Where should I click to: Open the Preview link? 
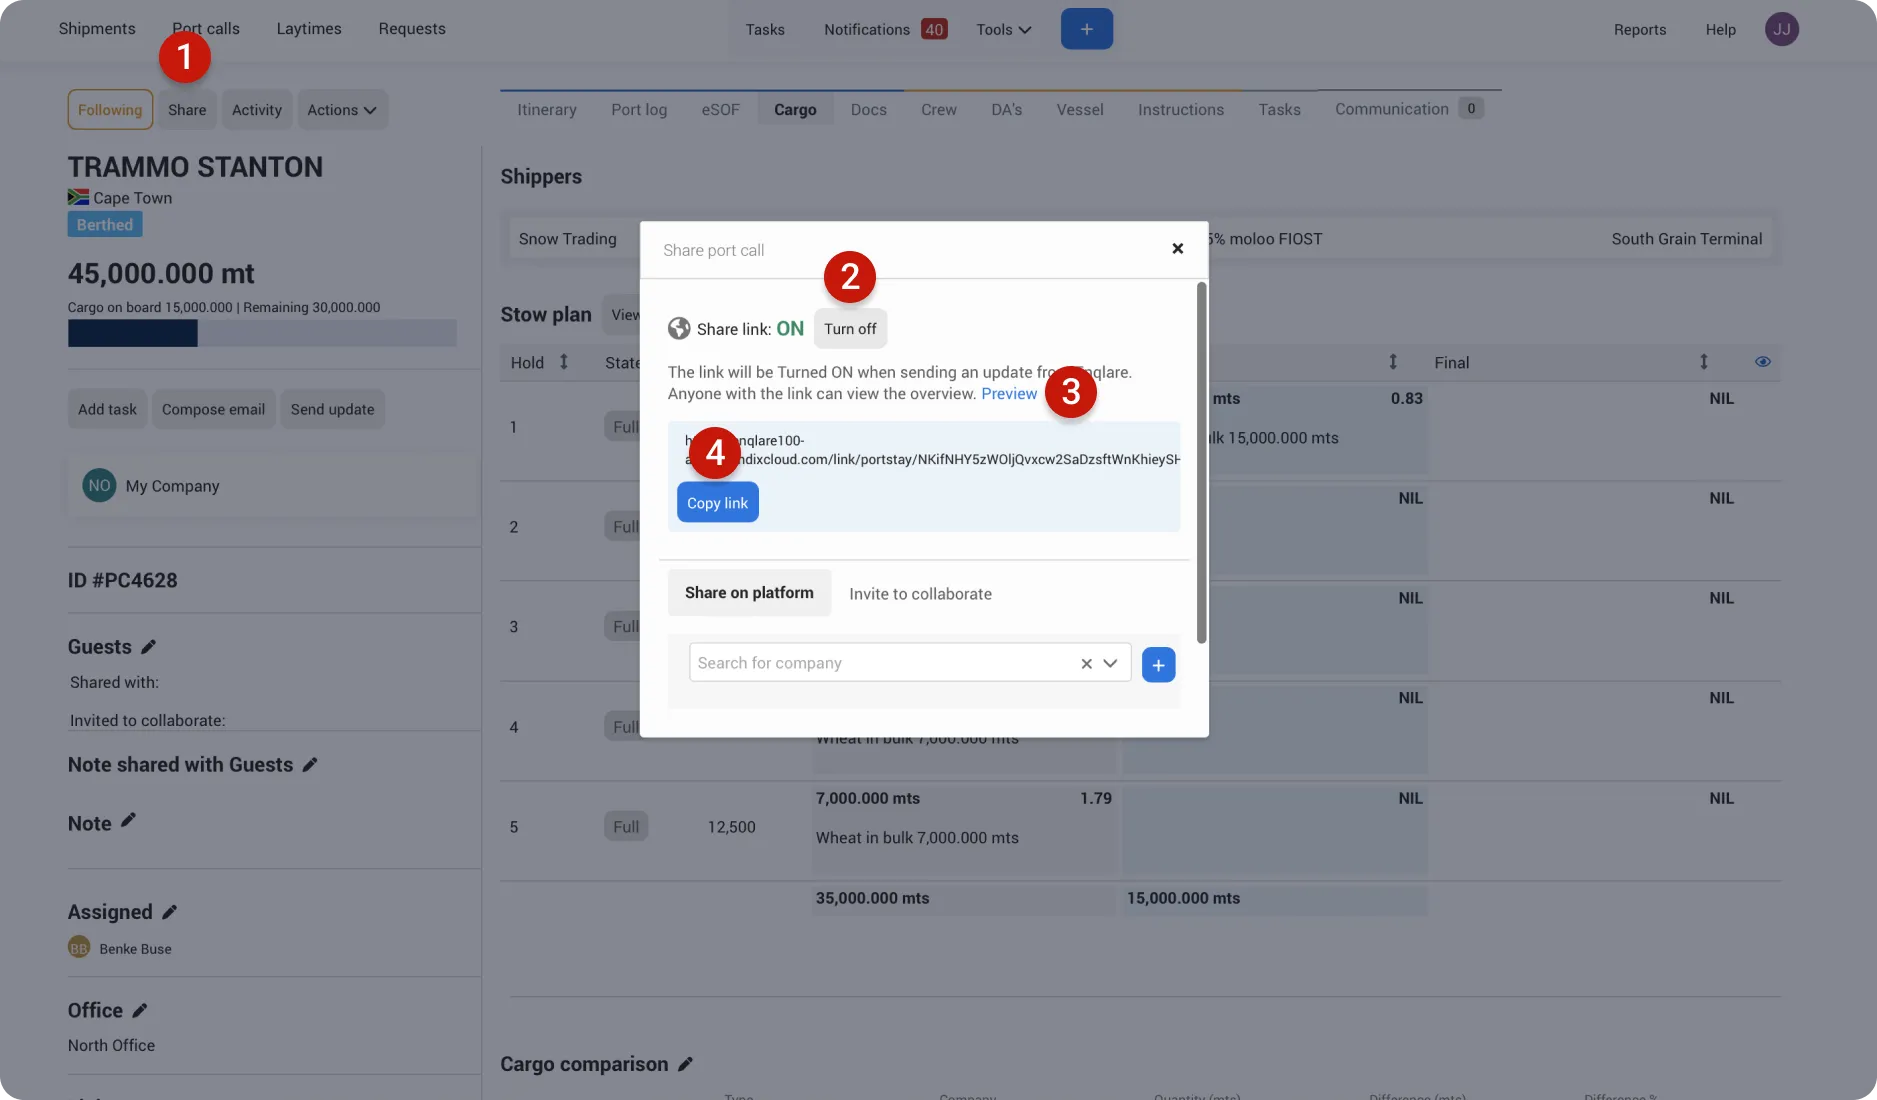1009,394
